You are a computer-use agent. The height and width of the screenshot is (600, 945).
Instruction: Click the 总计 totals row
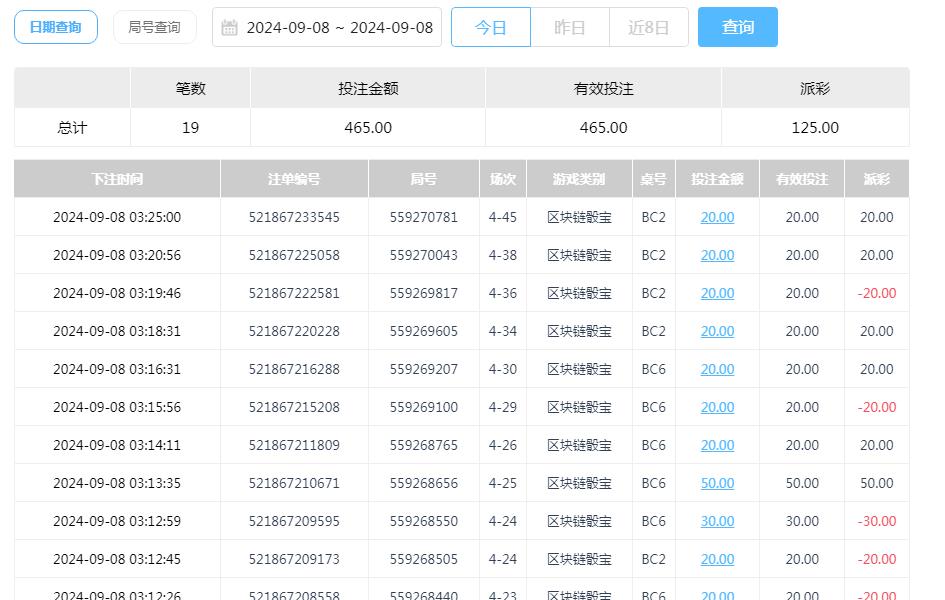tap(70, 126)
